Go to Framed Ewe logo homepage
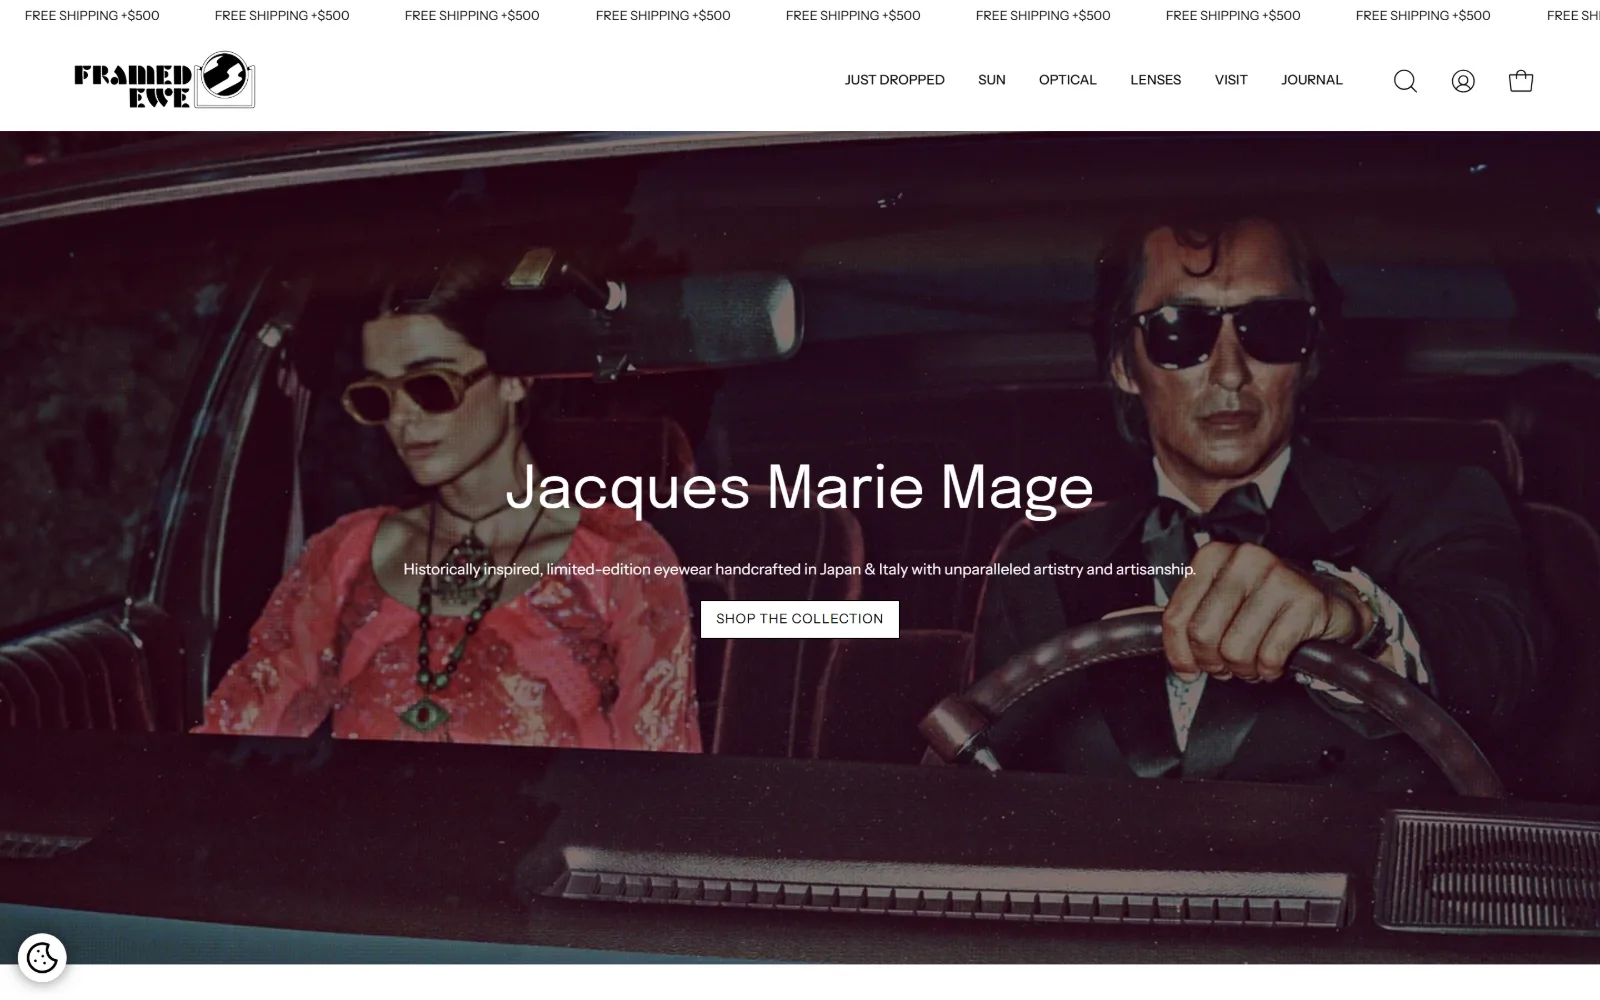 pos(164,80)
